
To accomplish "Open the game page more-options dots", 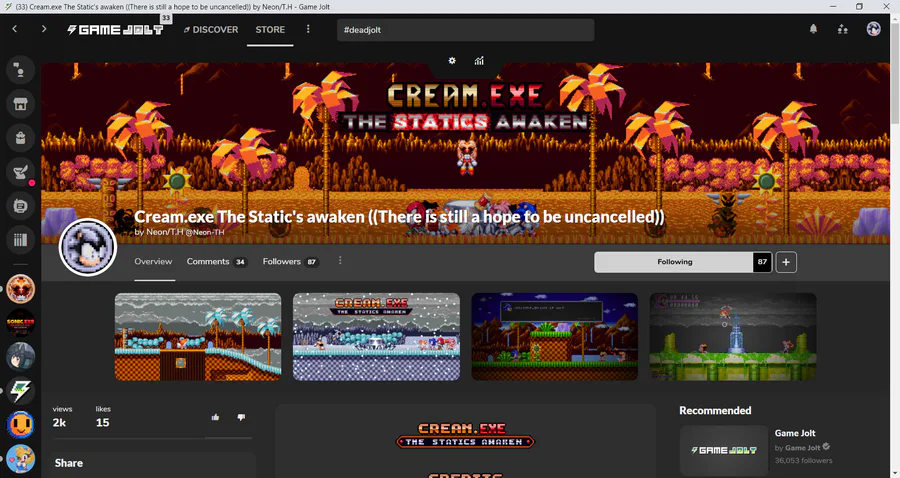I will pos(340,261).
